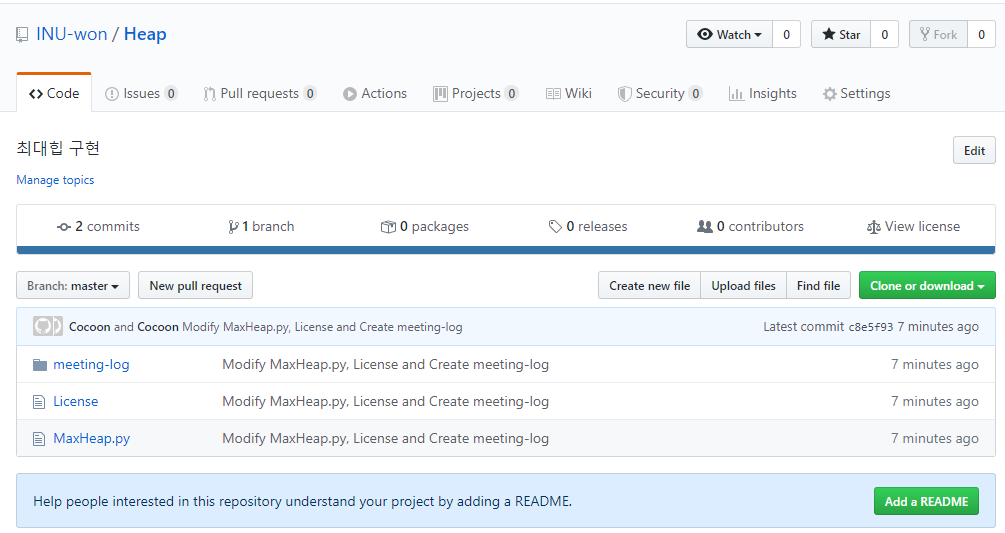Open the 0 packages page
The image size is (1005, 533).
[x=424, y=226]
